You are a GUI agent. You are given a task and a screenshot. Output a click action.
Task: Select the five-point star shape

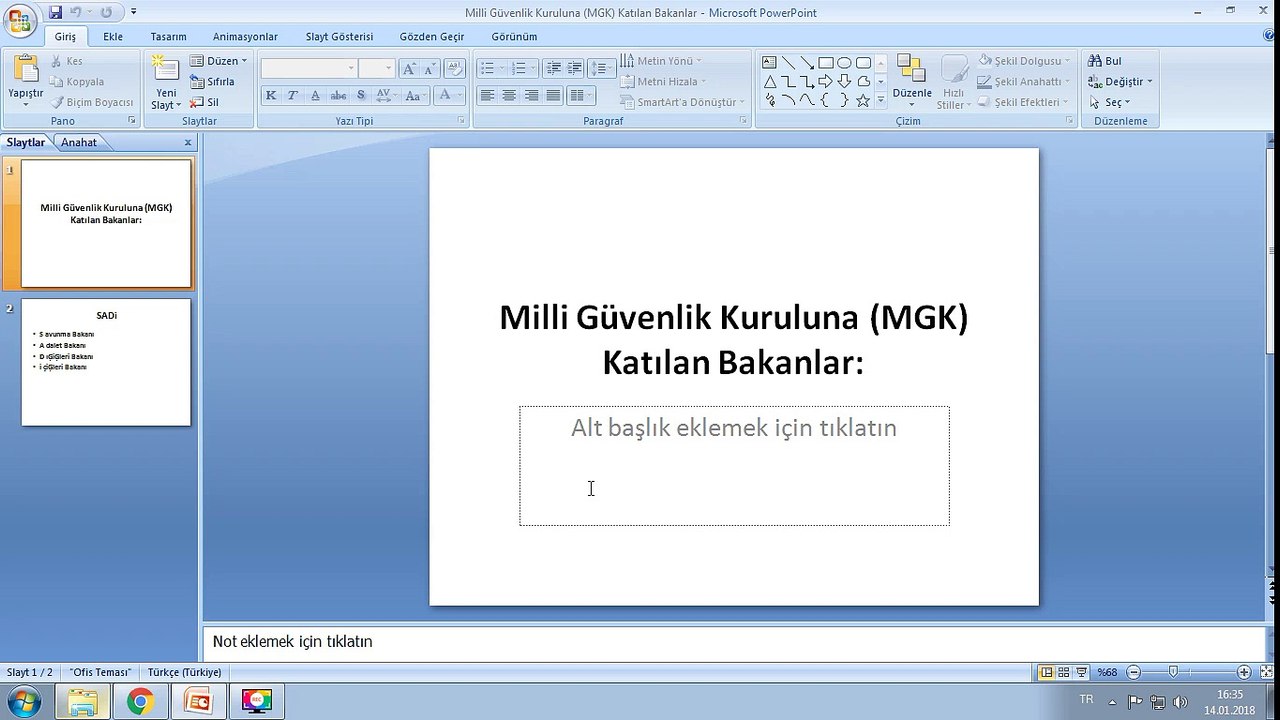pos(863,100)
